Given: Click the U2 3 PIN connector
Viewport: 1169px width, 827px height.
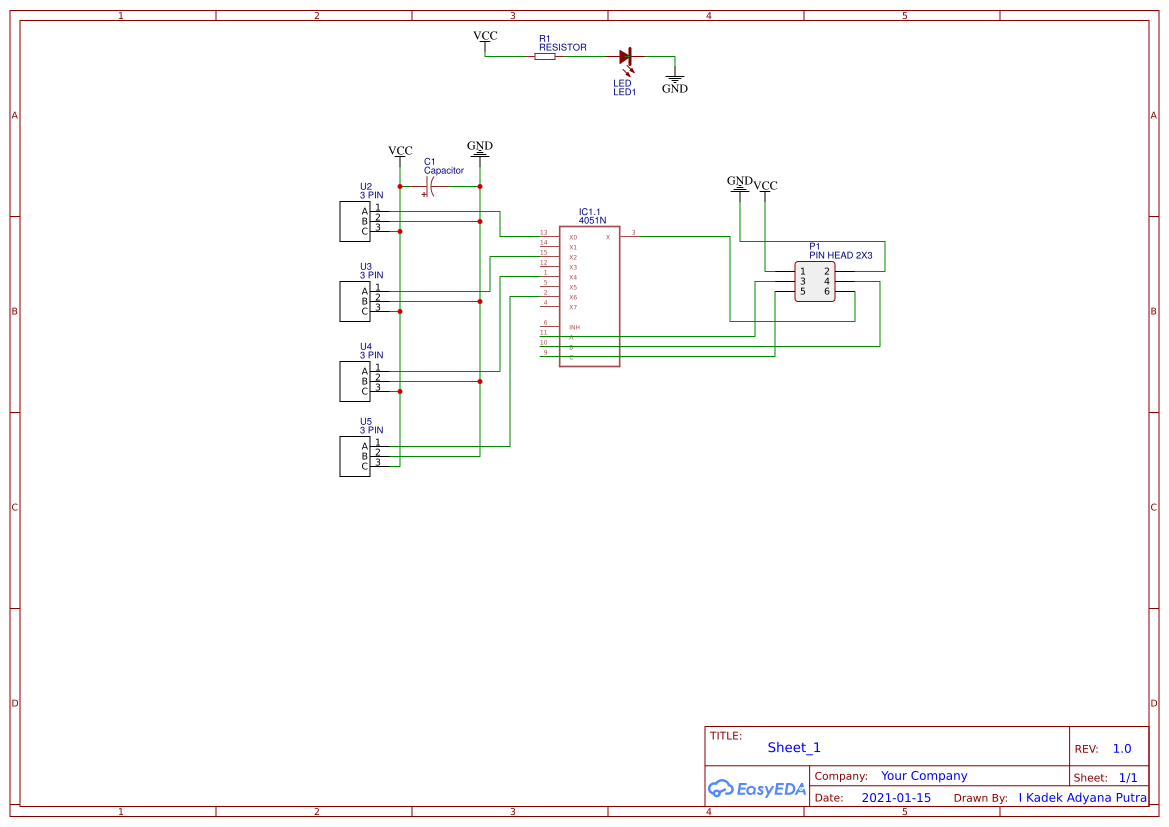Looking at the screenshot, I should coord(354,222).
